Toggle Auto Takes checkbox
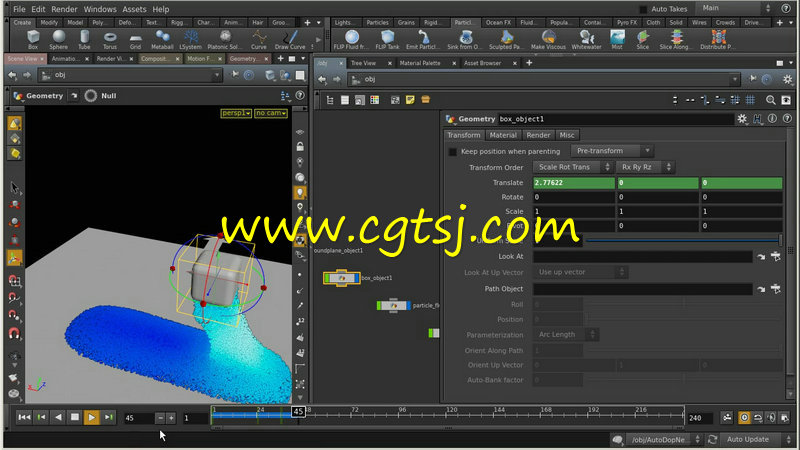Viewport: 800px width, 450px height. [643, 9]
